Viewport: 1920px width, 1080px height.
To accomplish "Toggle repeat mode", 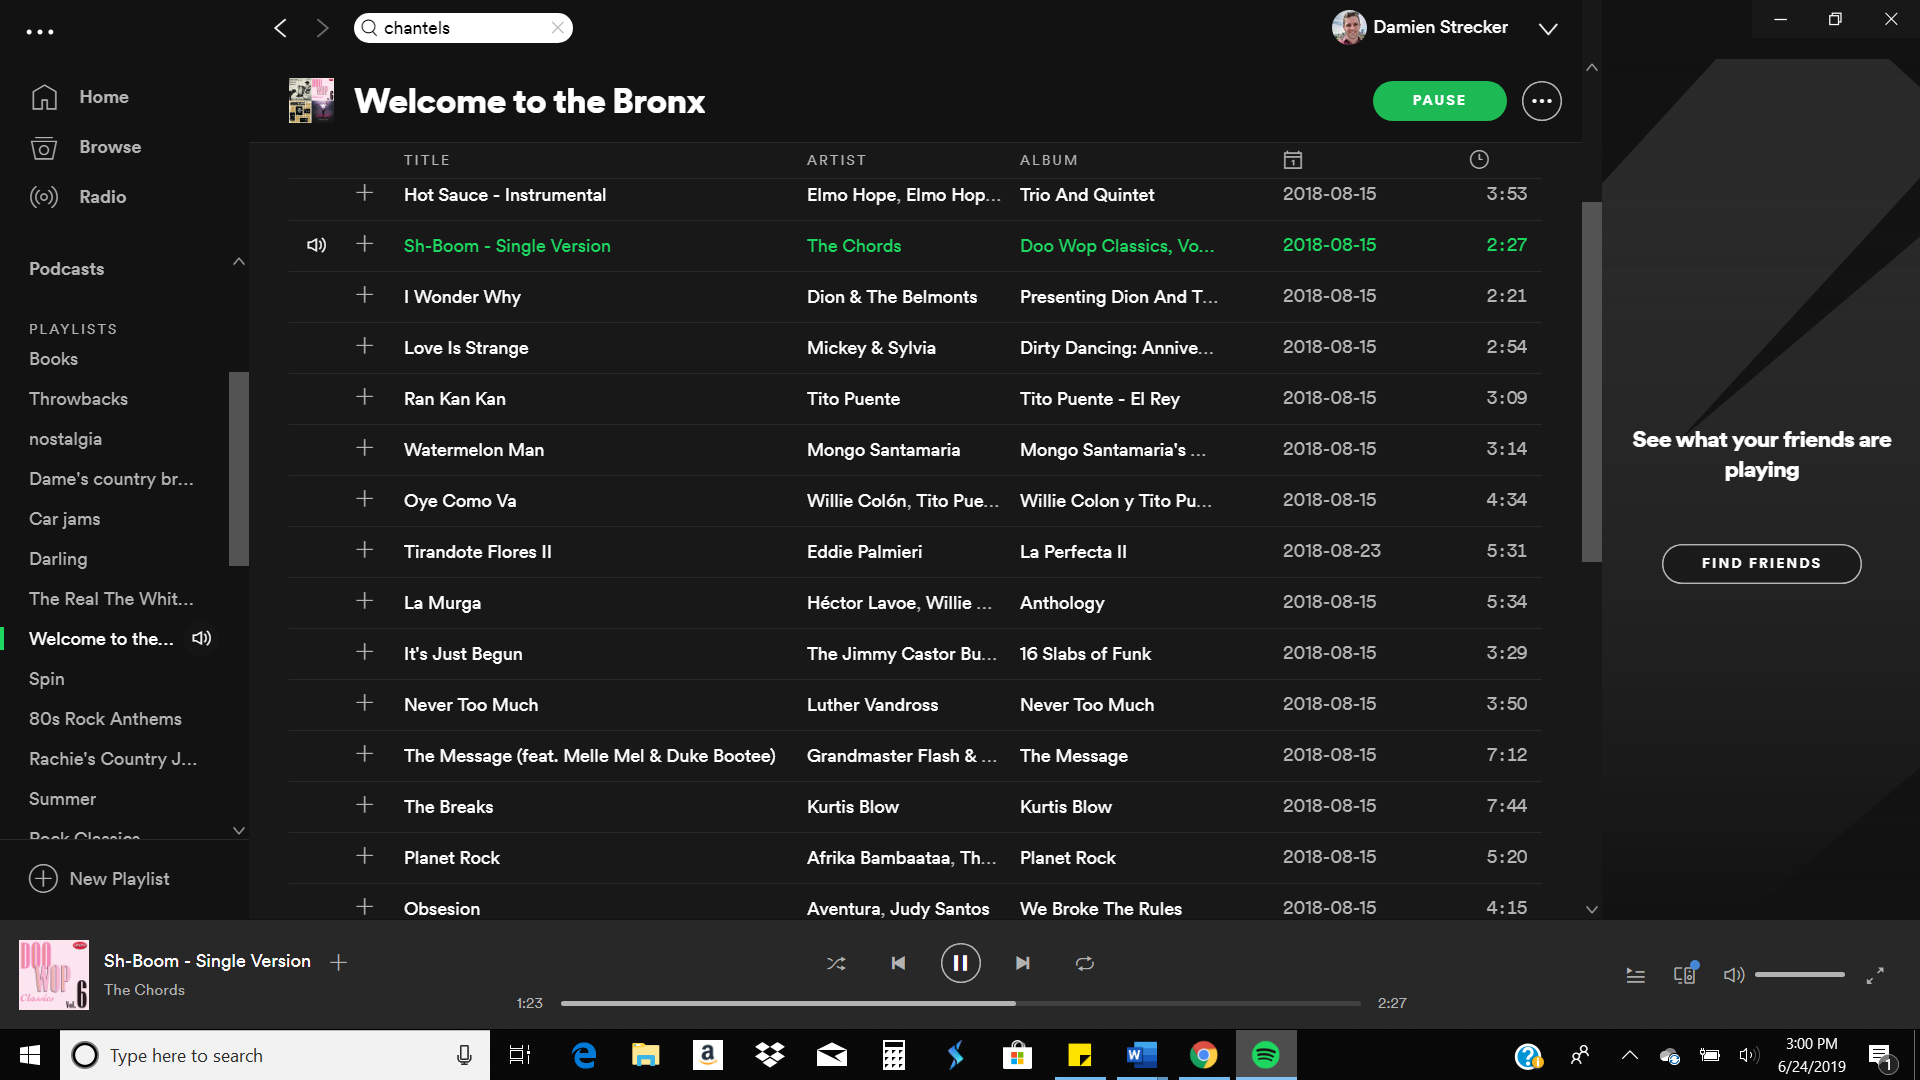I will (x=1084, y=963).
